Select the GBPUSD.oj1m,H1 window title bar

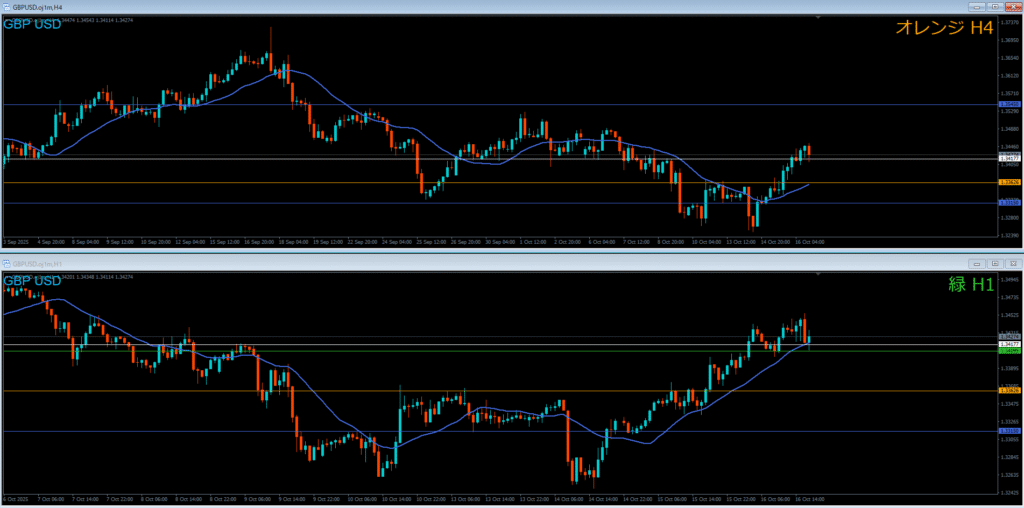pyautogui.click(x=512, y=263)
